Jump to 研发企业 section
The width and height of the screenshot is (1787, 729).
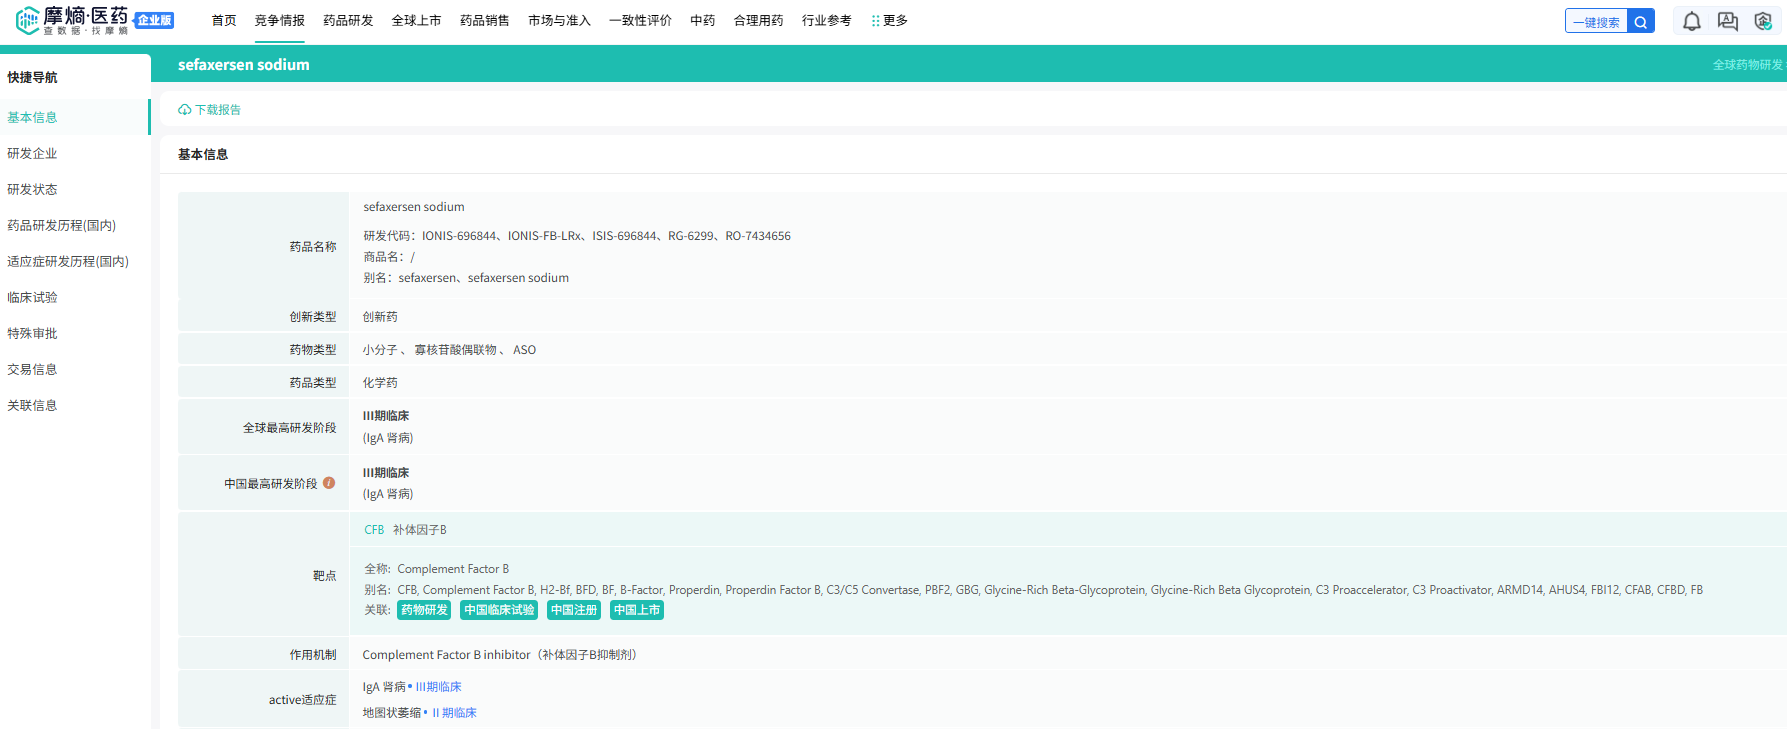pos(33,153)
